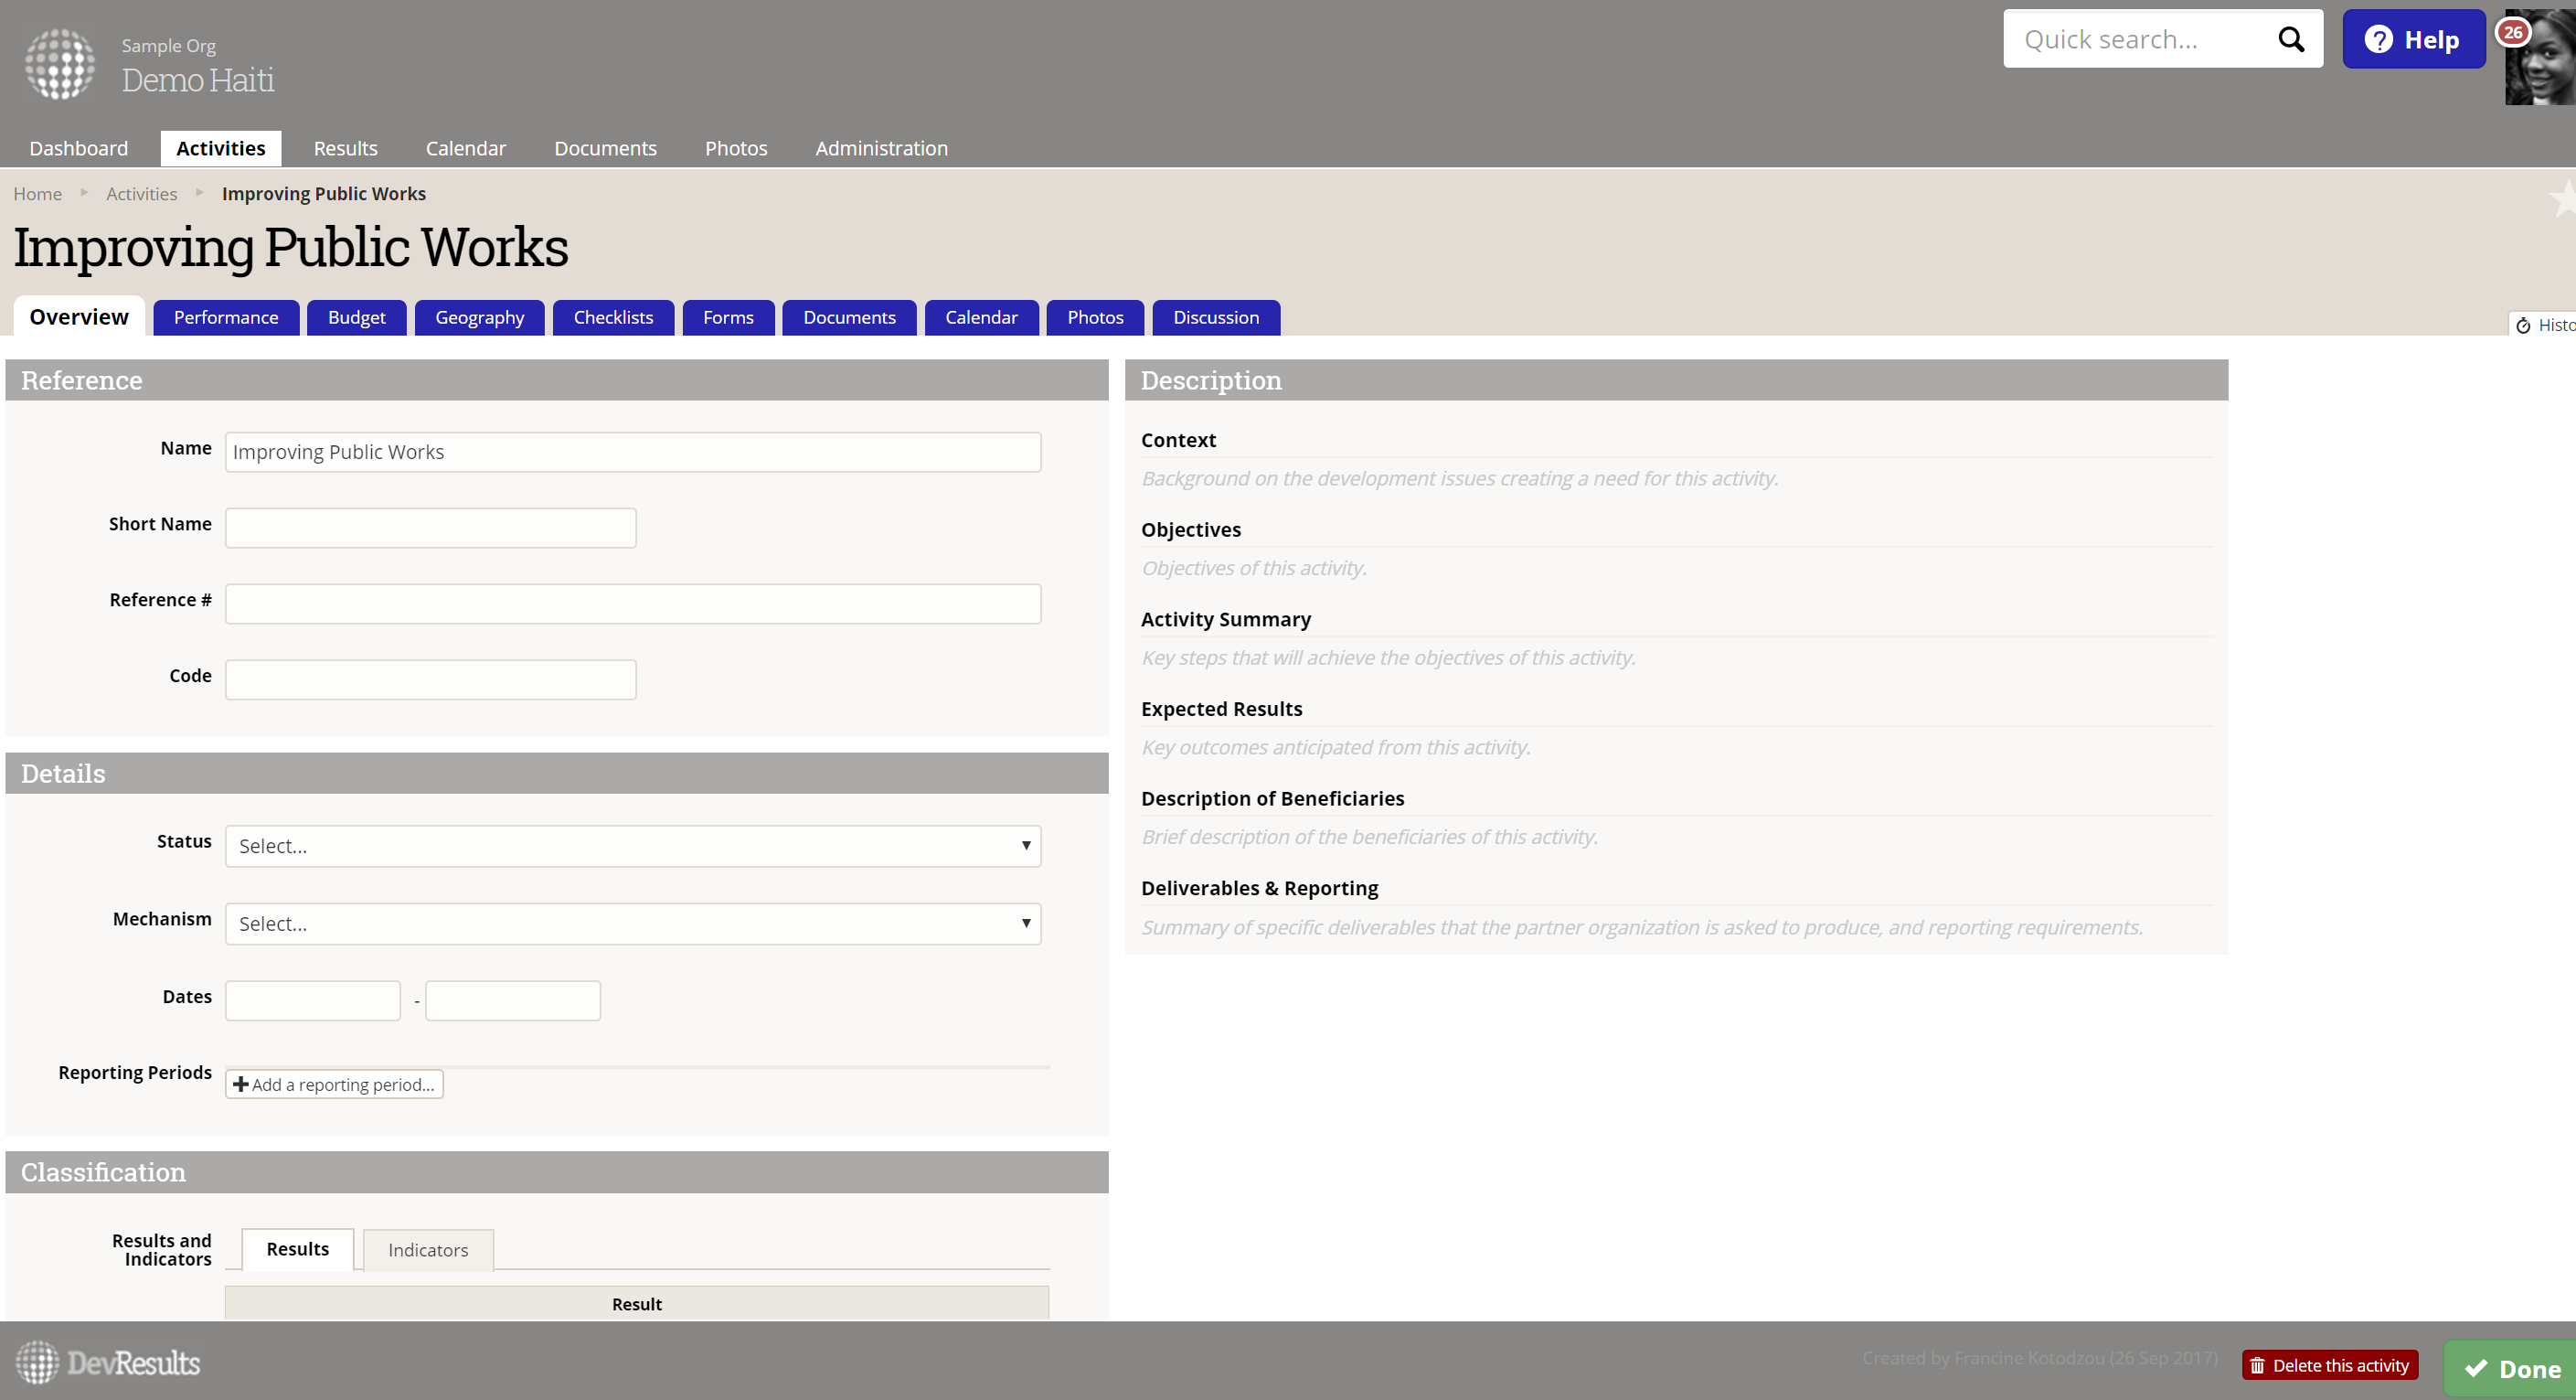2576x1400 pixels.
Task: Click the Short Name input field
Action: [430, 527]
